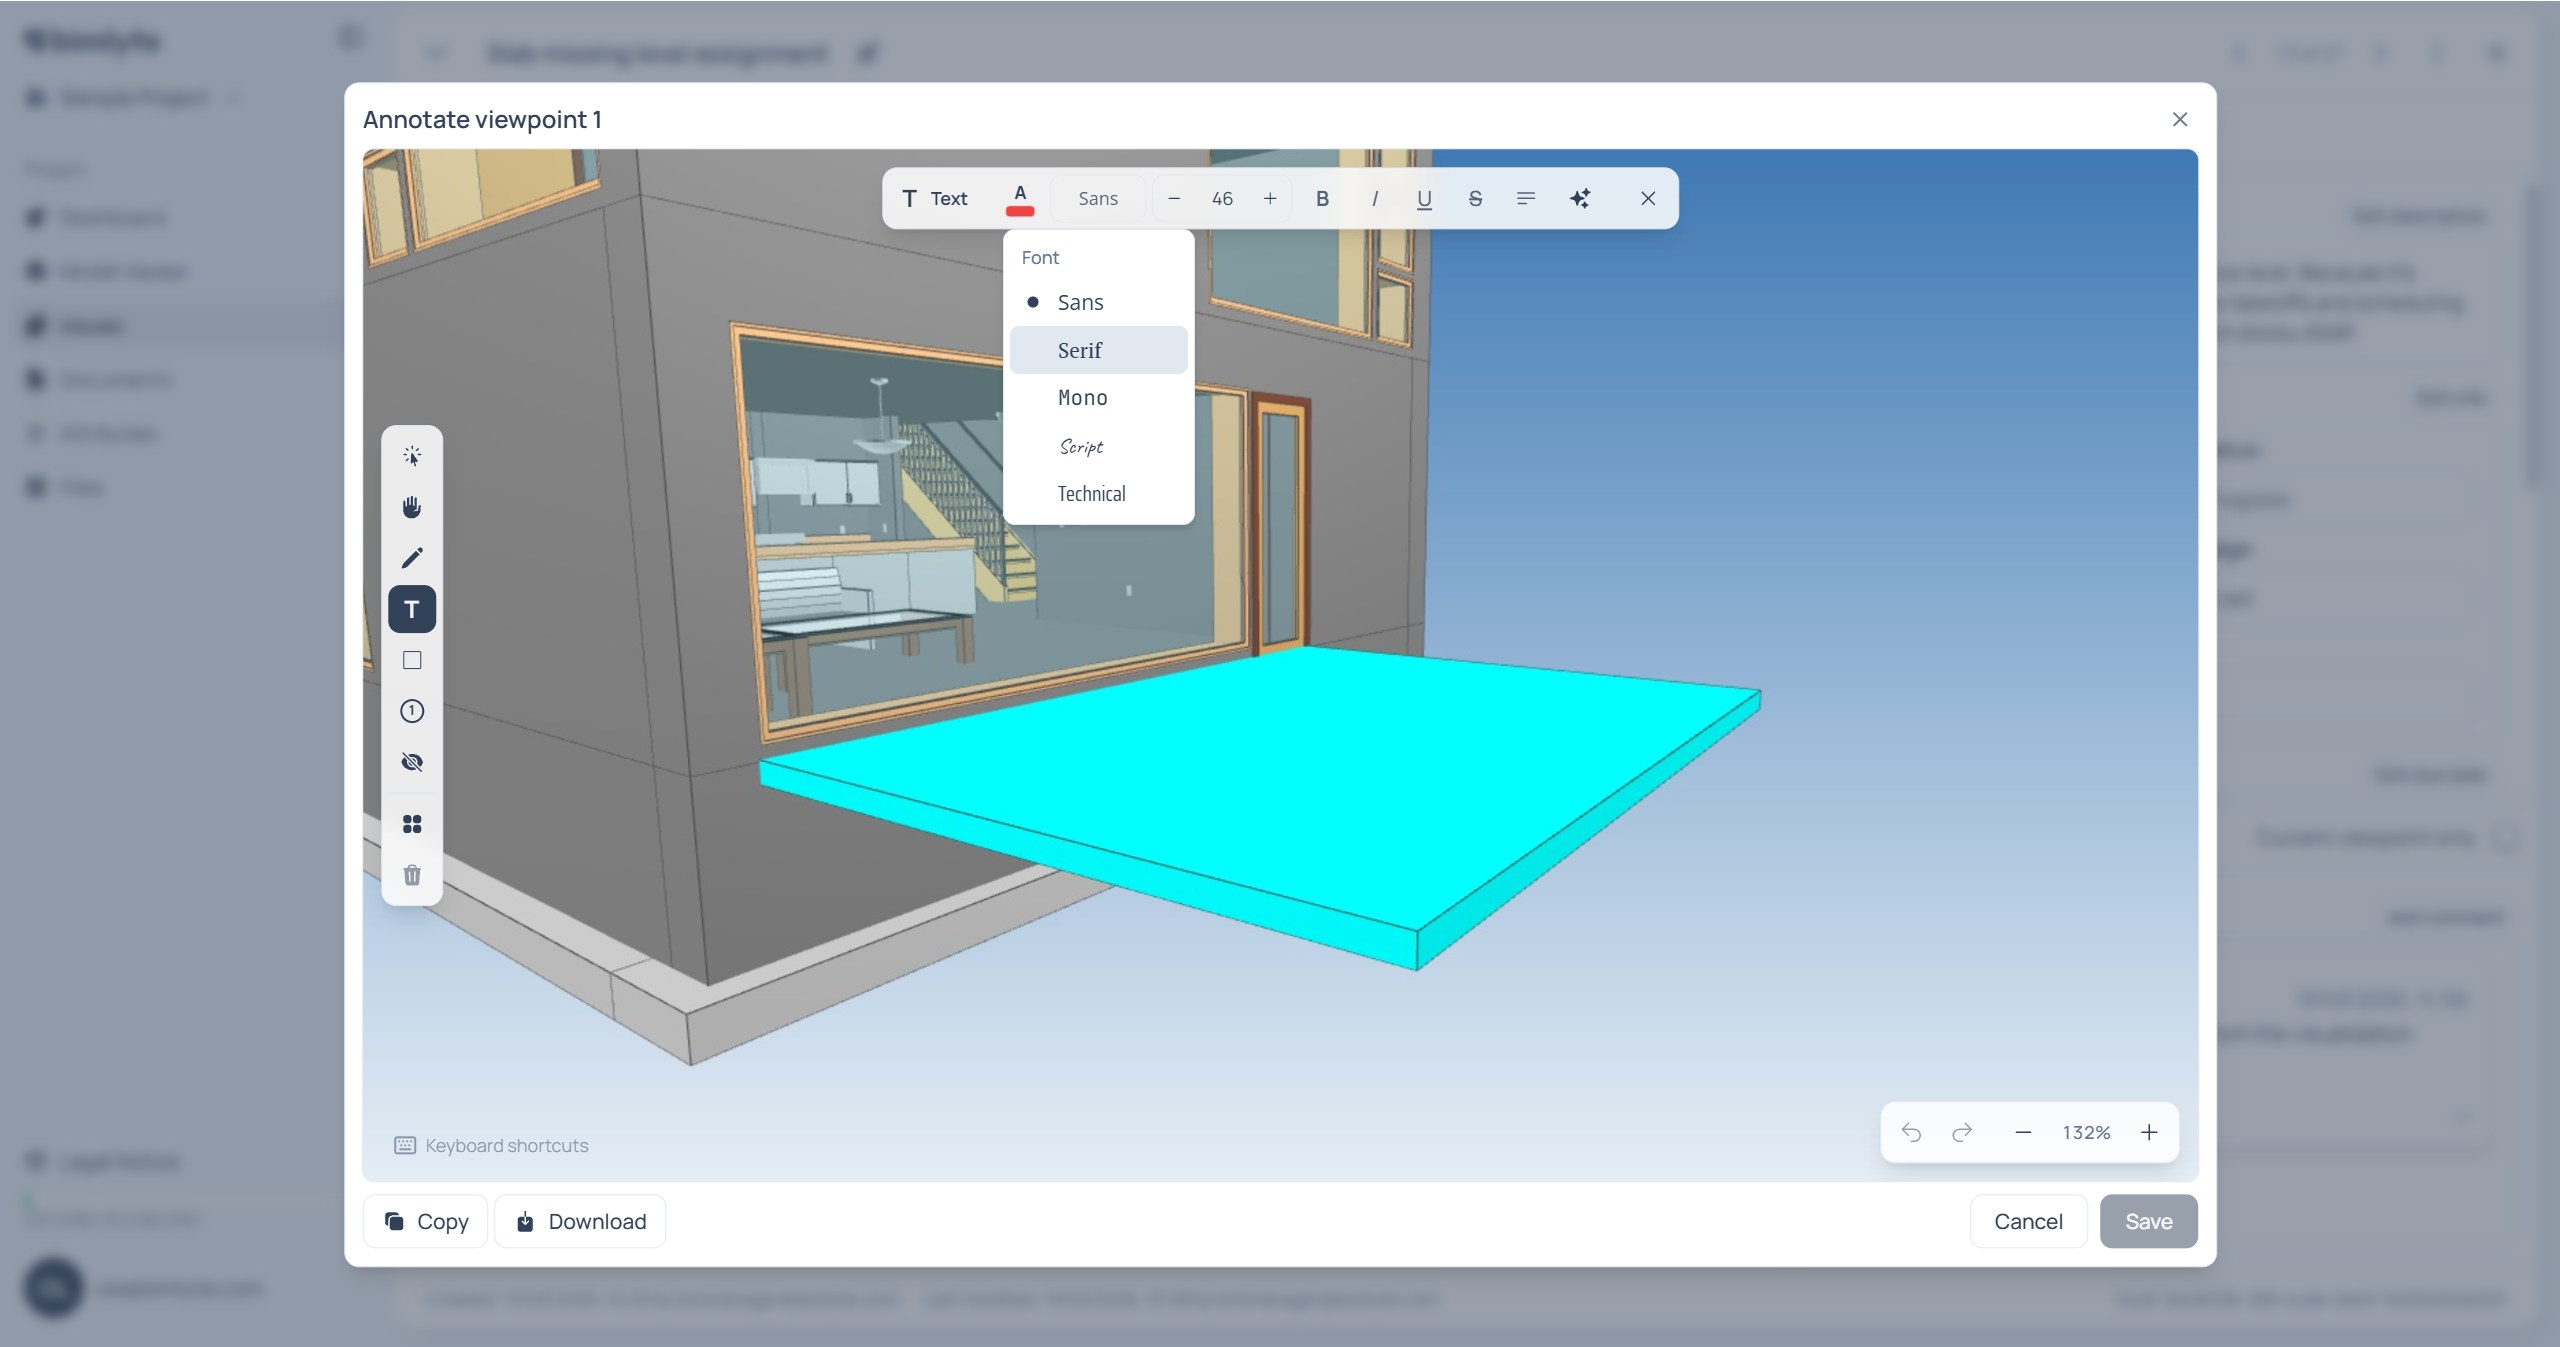Copy the annotated viewpoint
The image size is (2560, 1347).
point(426,1221)
